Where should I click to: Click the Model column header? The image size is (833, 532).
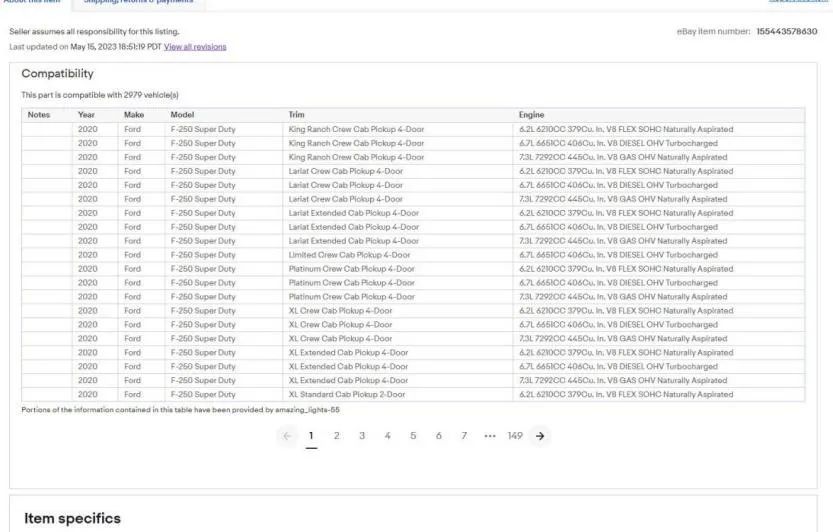coord(182,115)
